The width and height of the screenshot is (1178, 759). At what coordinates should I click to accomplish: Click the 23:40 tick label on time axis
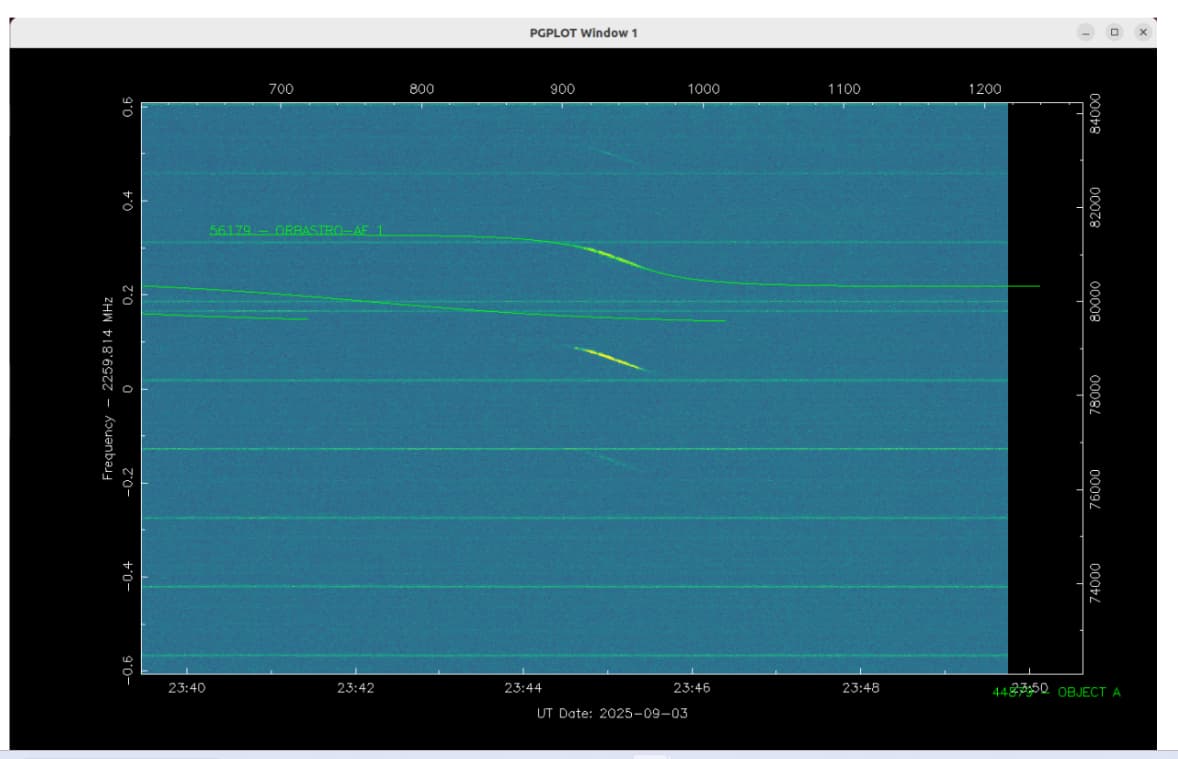point(187,688)
